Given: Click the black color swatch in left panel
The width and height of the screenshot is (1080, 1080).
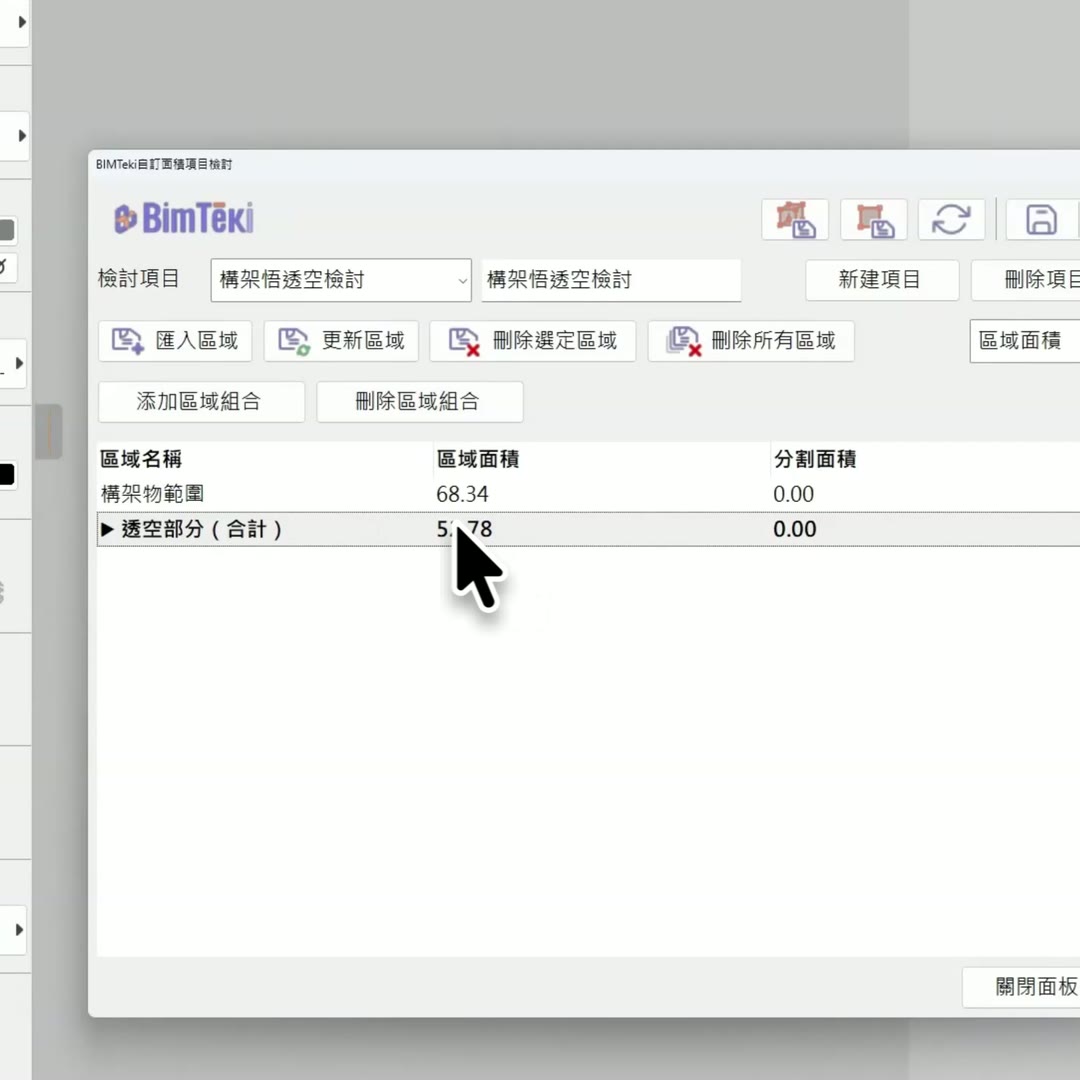Looking at the screenshot, I should [x=6, y=475].
